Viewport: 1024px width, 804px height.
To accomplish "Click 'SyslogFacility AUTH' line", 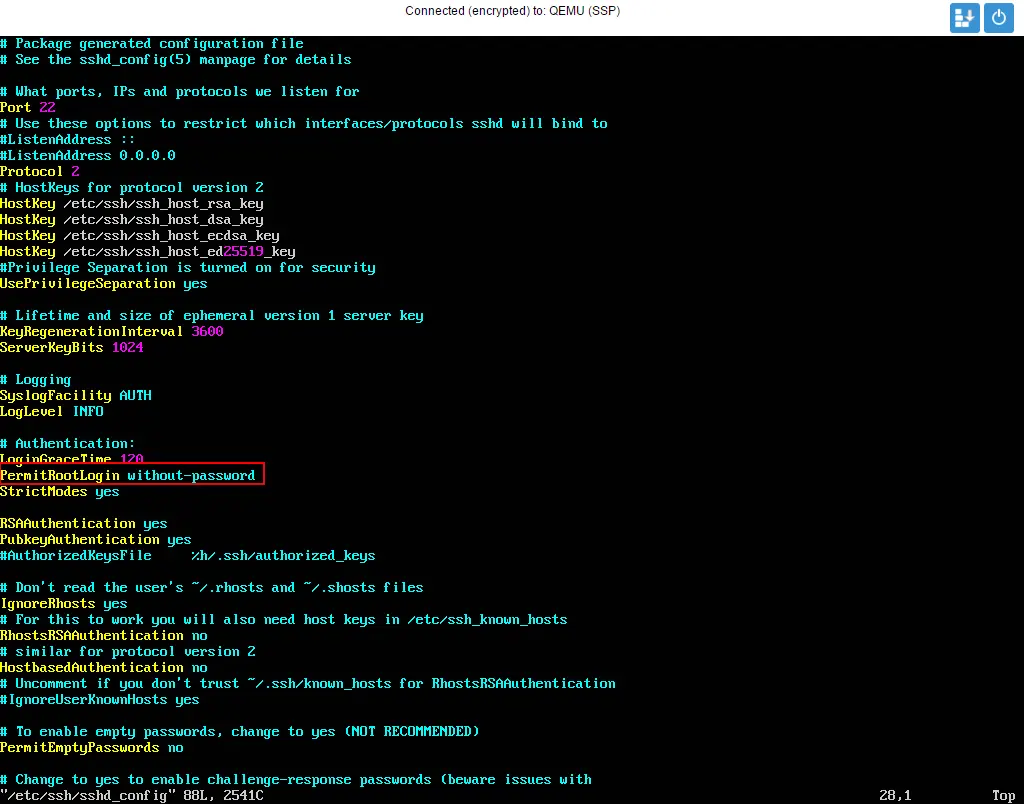I will (x=76, y=395).
